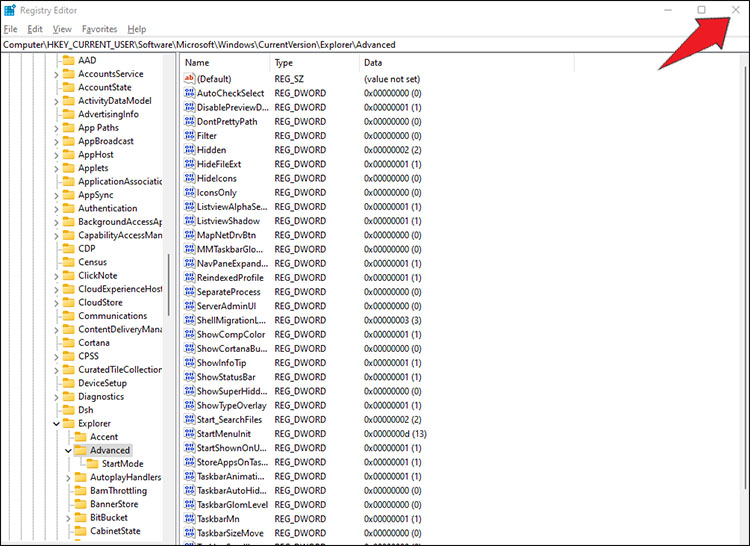Collapse the Advanced key
This screenshot has width=750, height=546.
[x=68, y=450]
